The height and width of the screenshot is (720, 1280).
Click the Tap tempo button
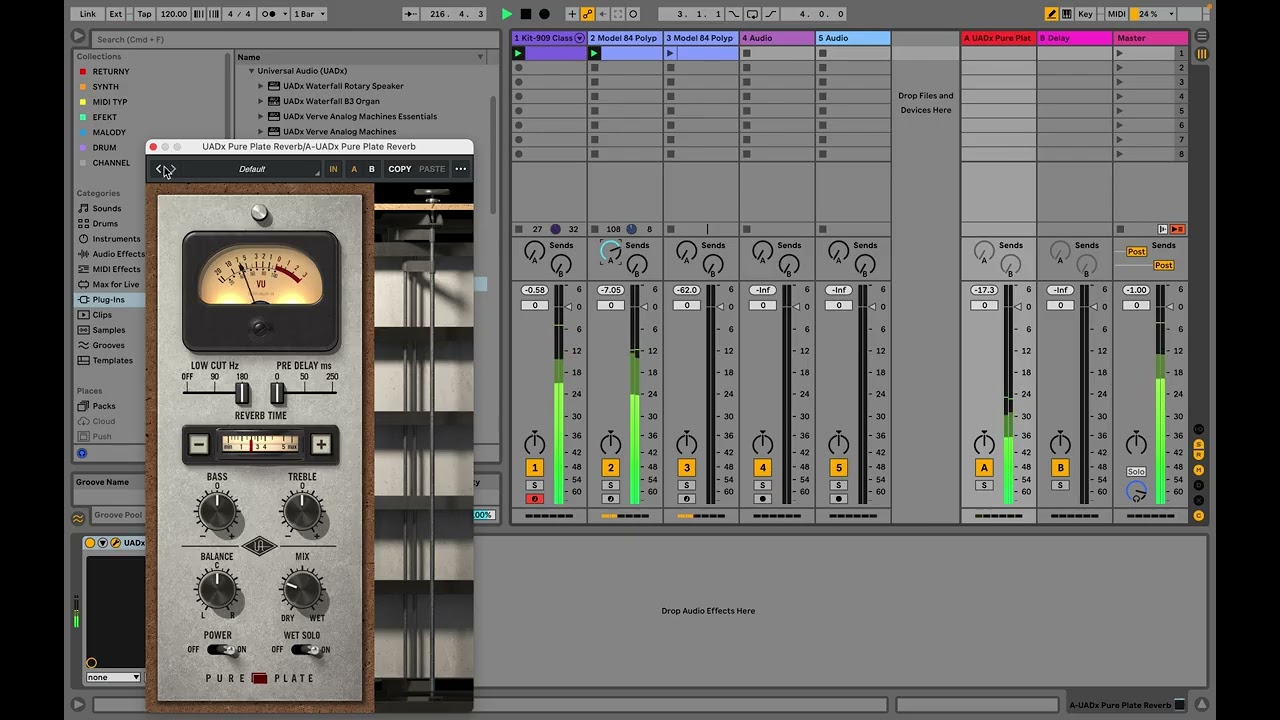coord(145,14)
